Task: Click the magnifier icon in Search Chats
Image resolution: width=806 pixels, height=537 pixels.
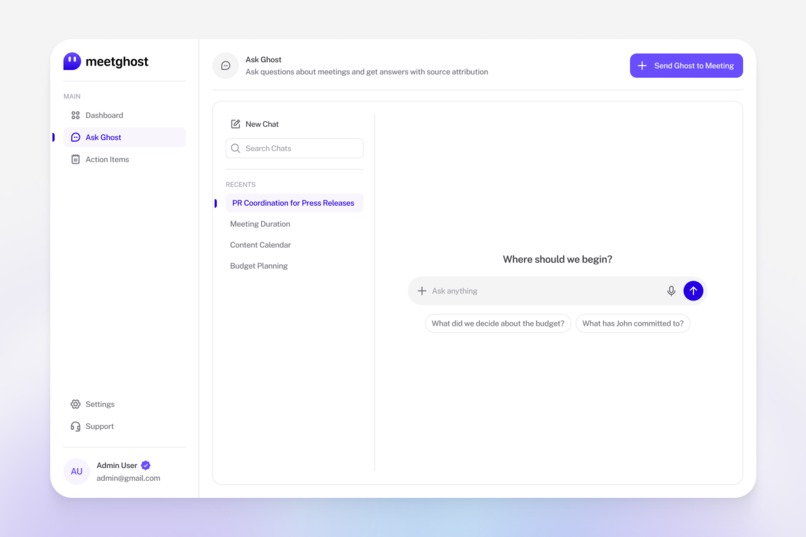Action: [235, 148]
